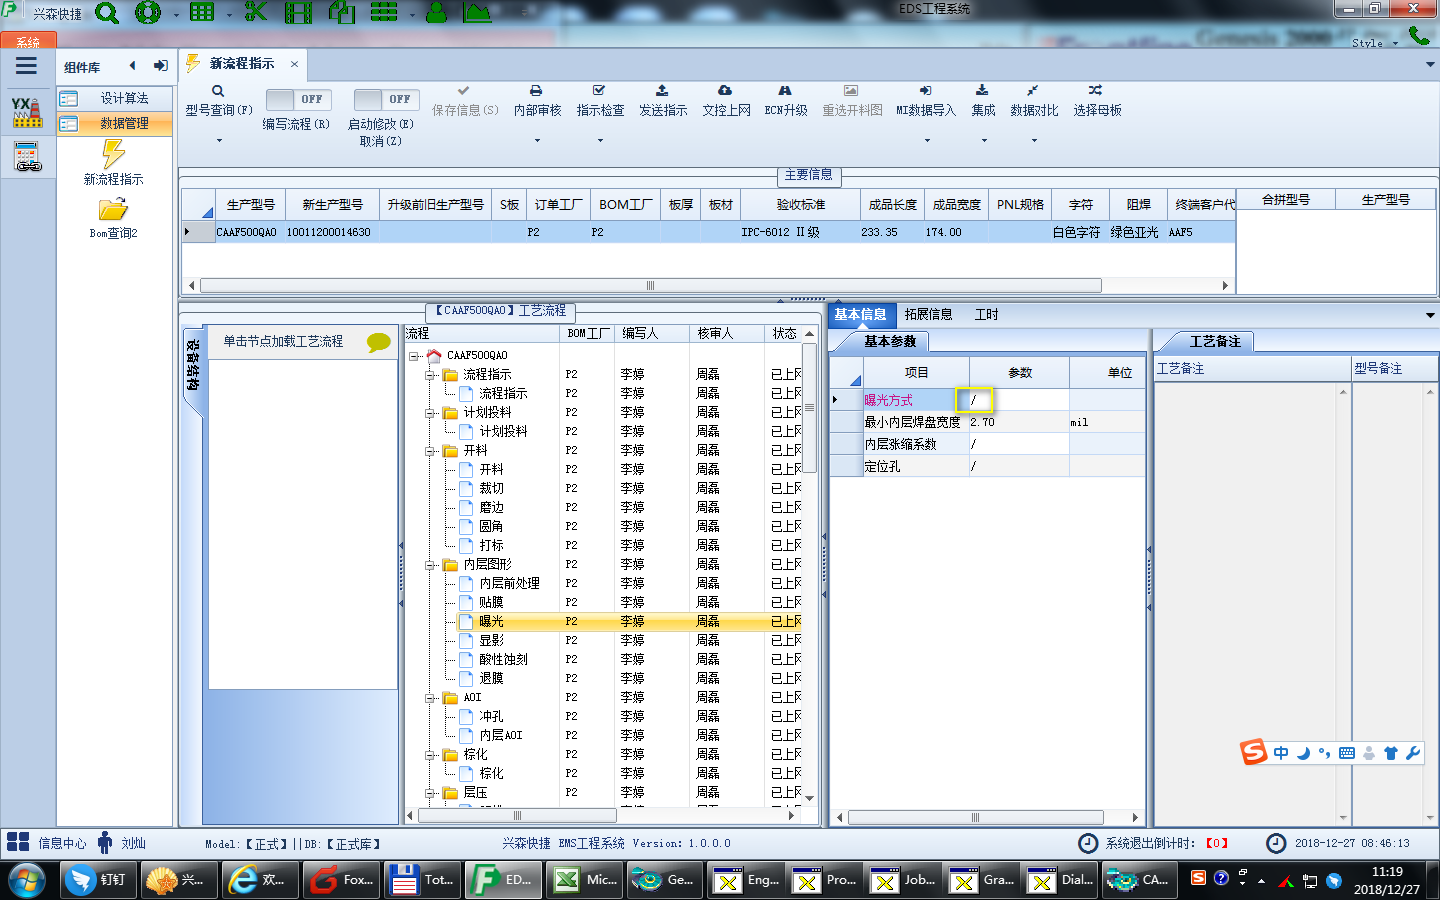Image resolution: width=1440 pixels, height=900 pixels.
Task: Open dropdown arrow under MI数据导入
Action: coord(925,140)
